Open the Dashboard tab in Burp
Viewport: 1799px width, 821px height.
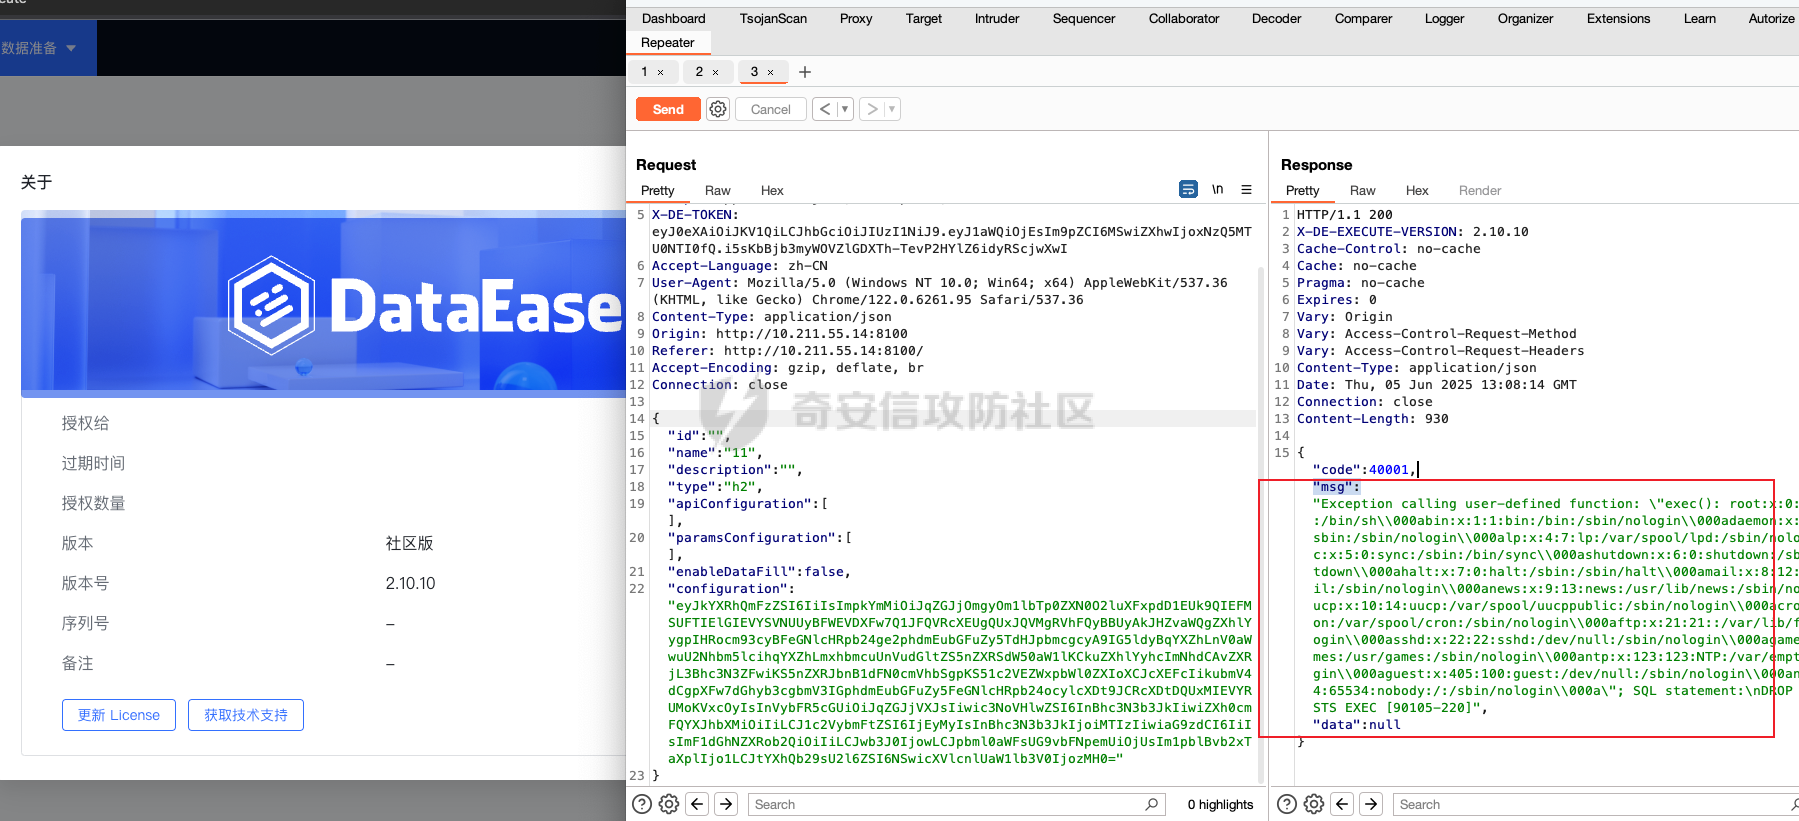(673, 18)
